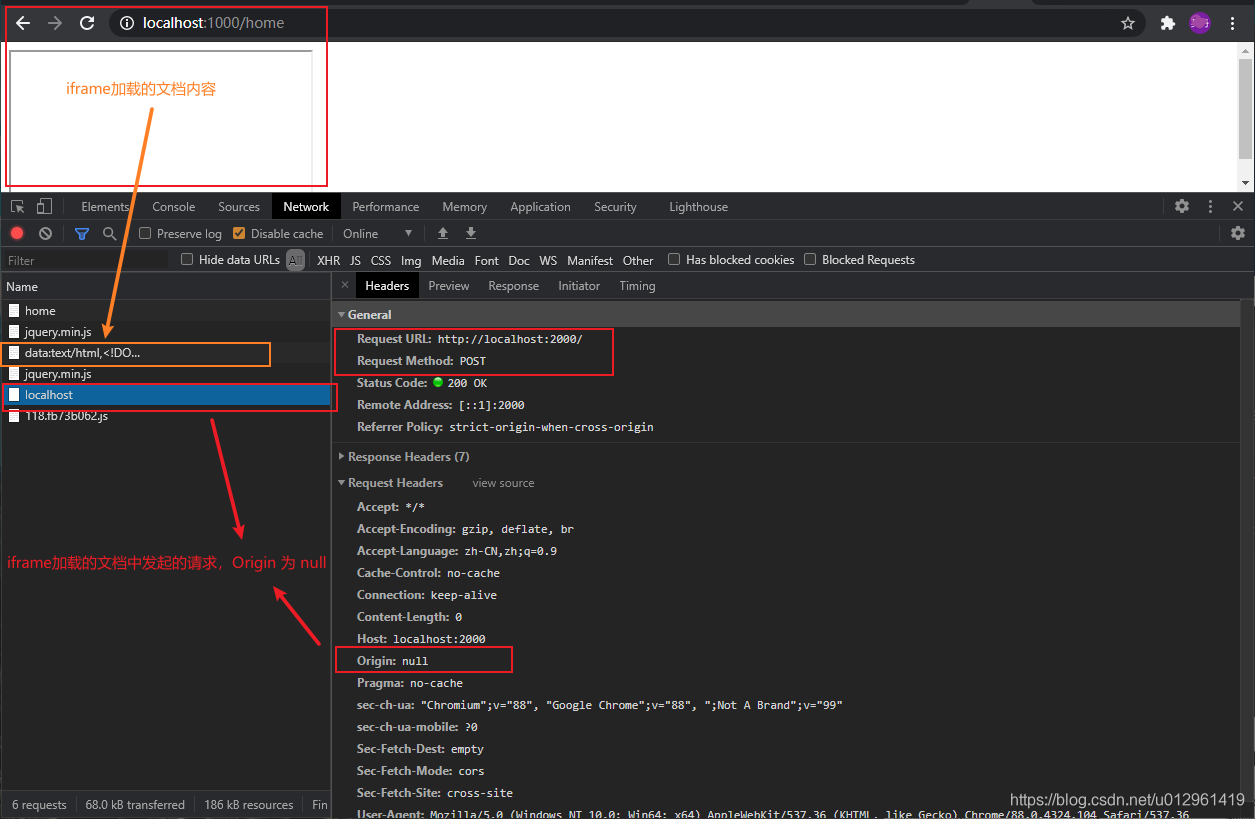Click the site information icon in address bar
This screenshot has width=1255, height=819.
127,23
